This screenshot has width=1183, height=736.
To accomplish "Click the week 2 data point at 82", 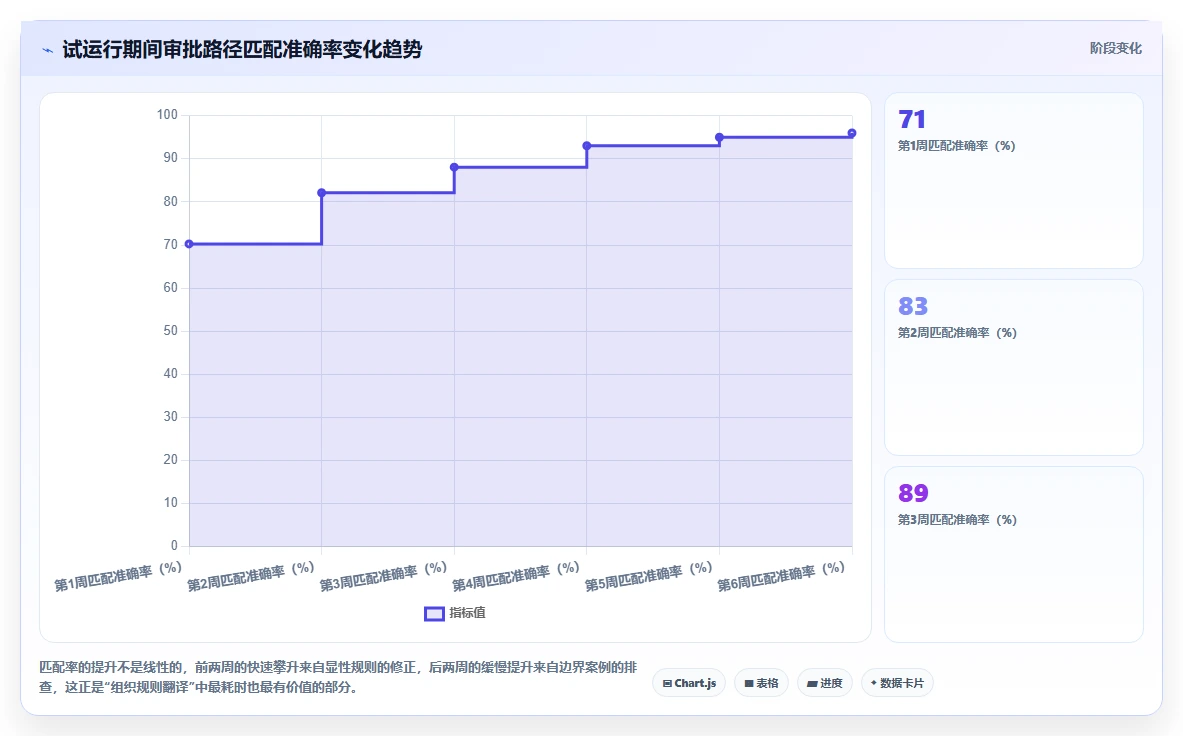I will [x=321, y=193].
